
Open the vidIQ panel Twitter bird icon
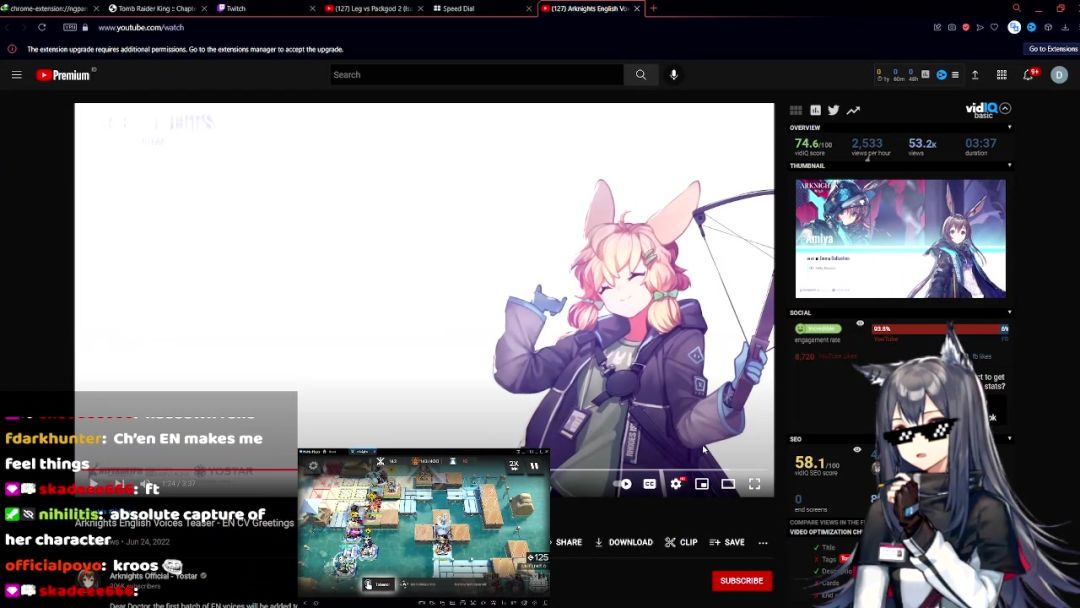833,110
